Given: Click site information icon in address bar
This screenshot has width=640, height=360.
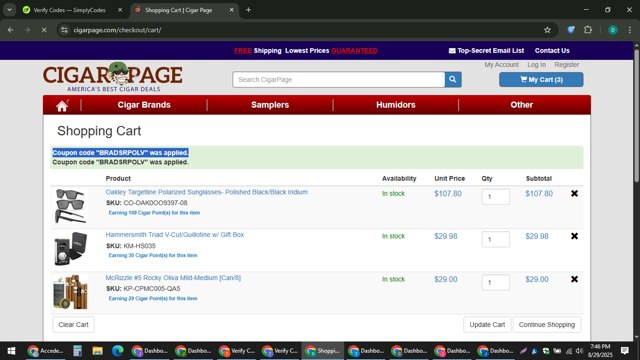Looking at the screenshot, I should coord(64,30).
